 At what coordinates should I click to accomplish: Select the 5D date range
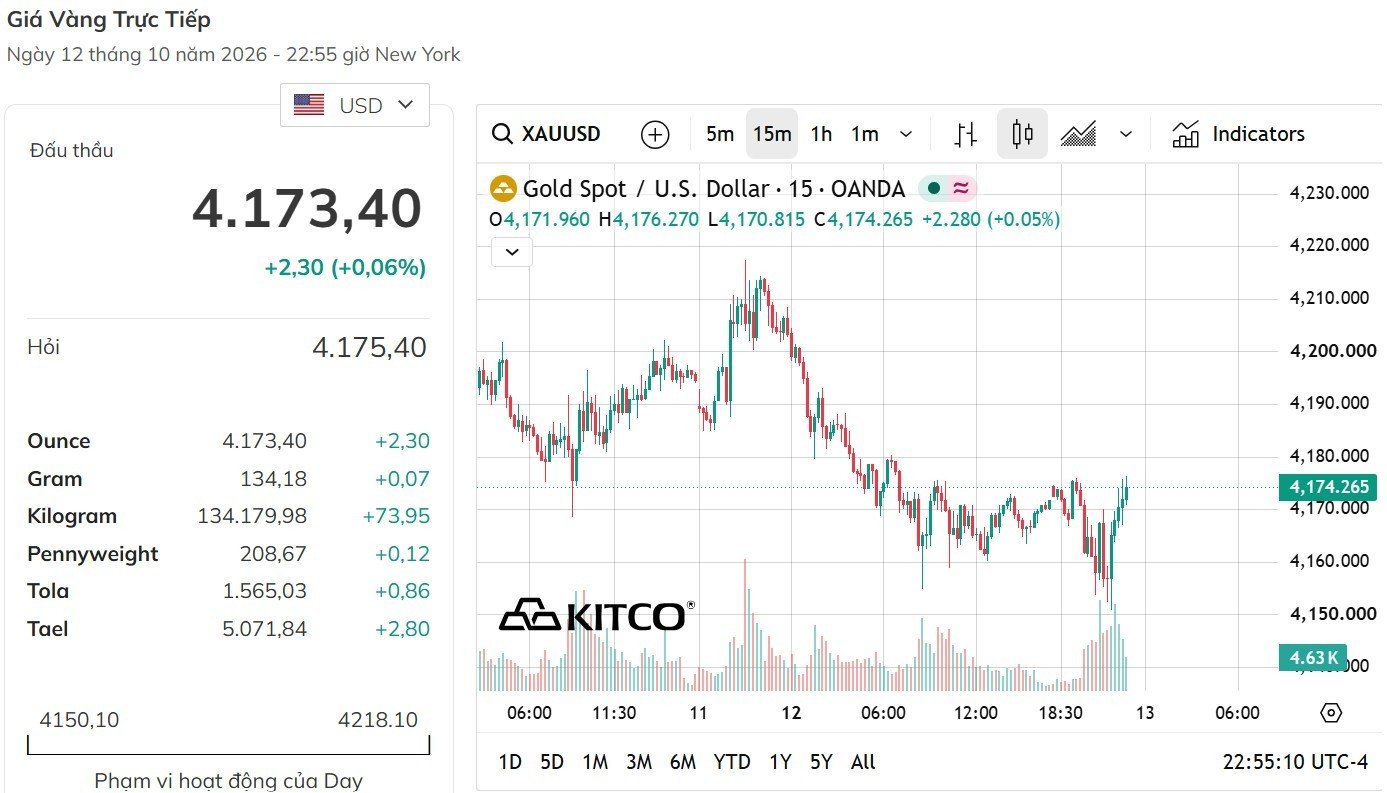point(552,762)
